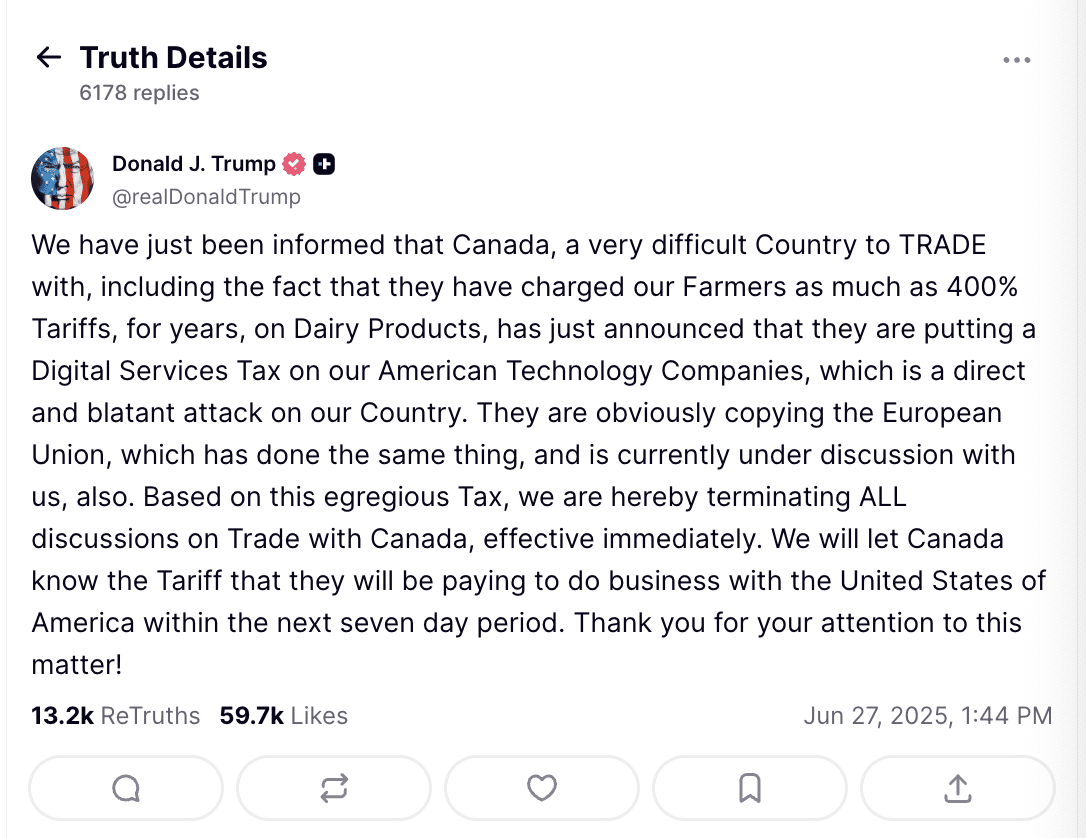Go back using the left arrow
This screenshot has height=838, width=1086.
point(48,58)
